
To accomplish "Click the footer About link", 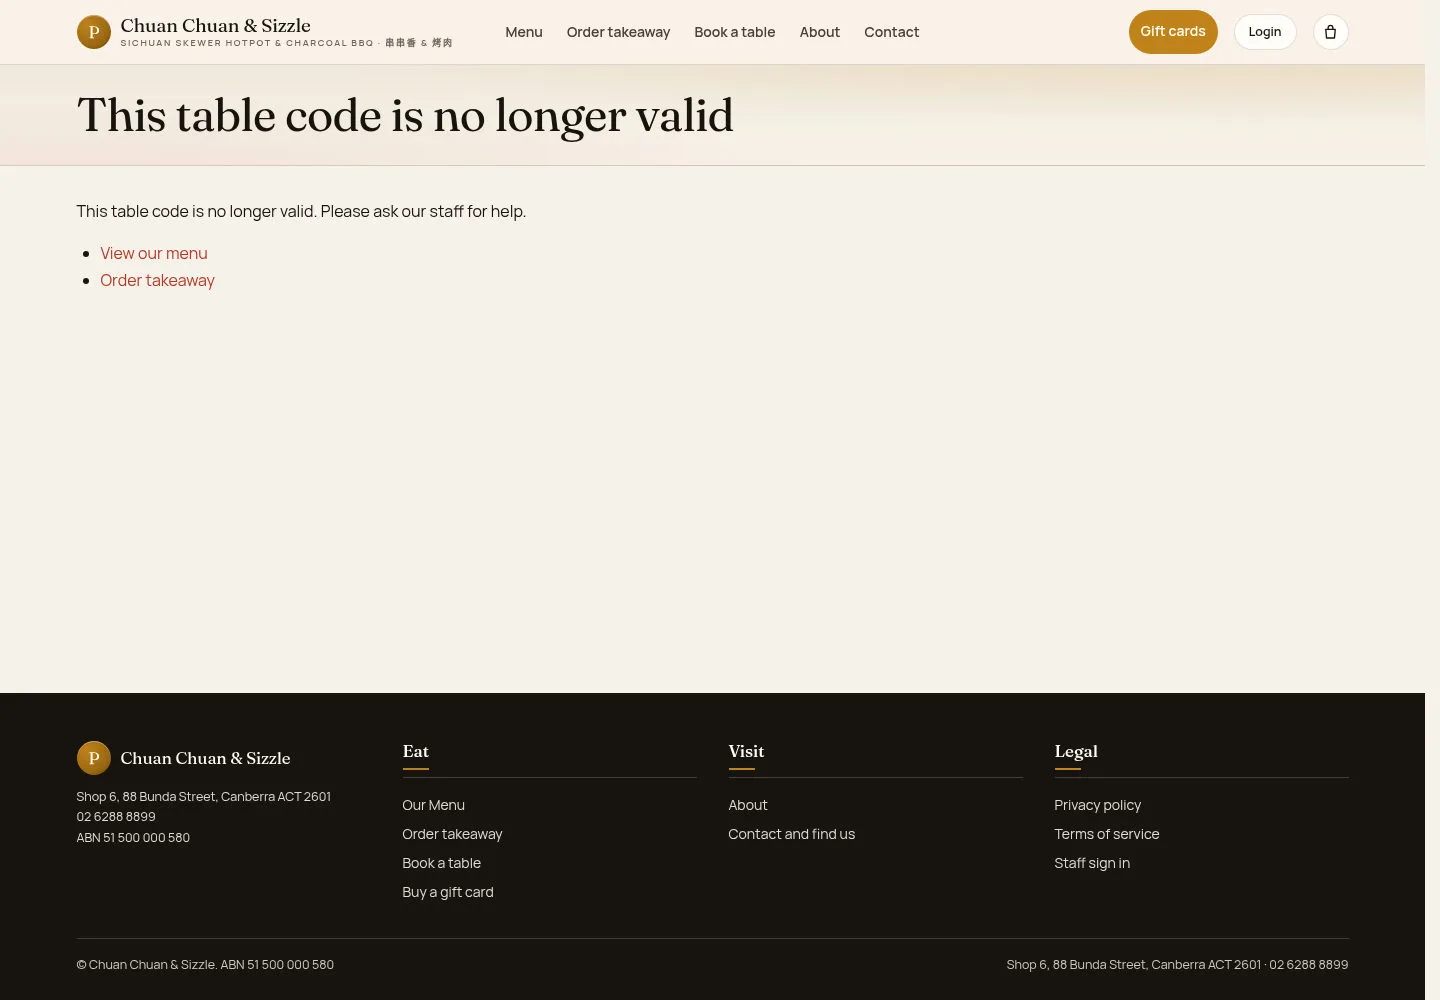I will [748, 805].
